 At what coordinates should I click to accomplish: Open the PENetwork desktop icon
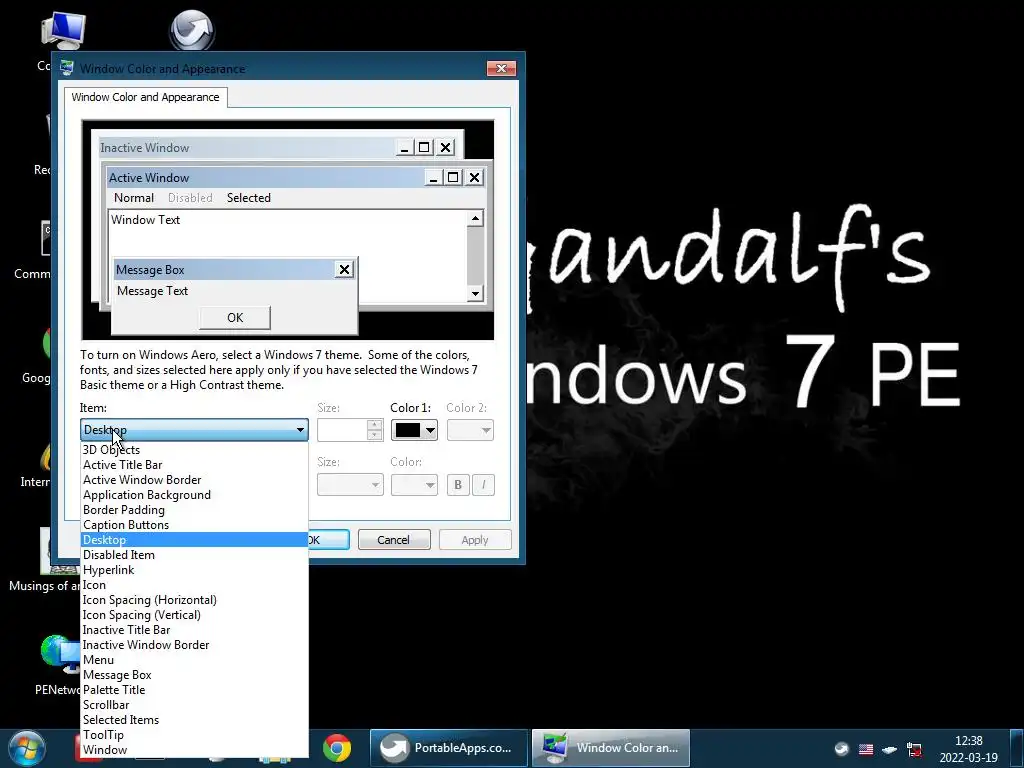59,654
